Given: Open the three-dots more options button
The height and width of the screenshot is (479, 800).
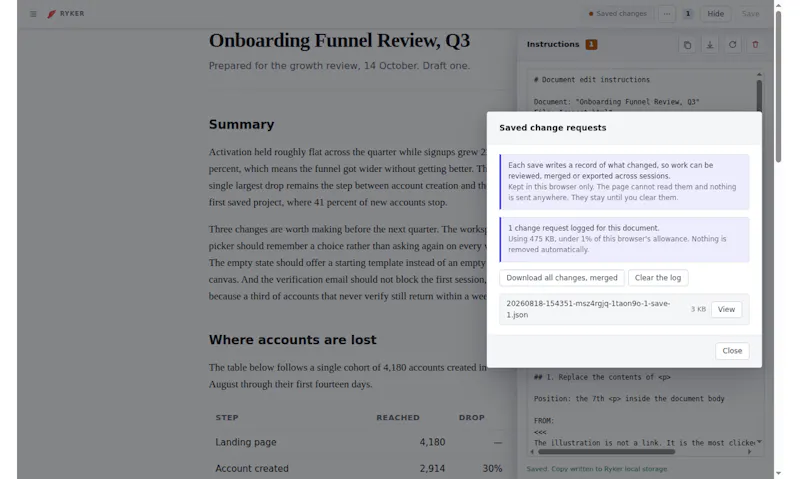Looking at the screenshot, I should click(x=667, y=14).
